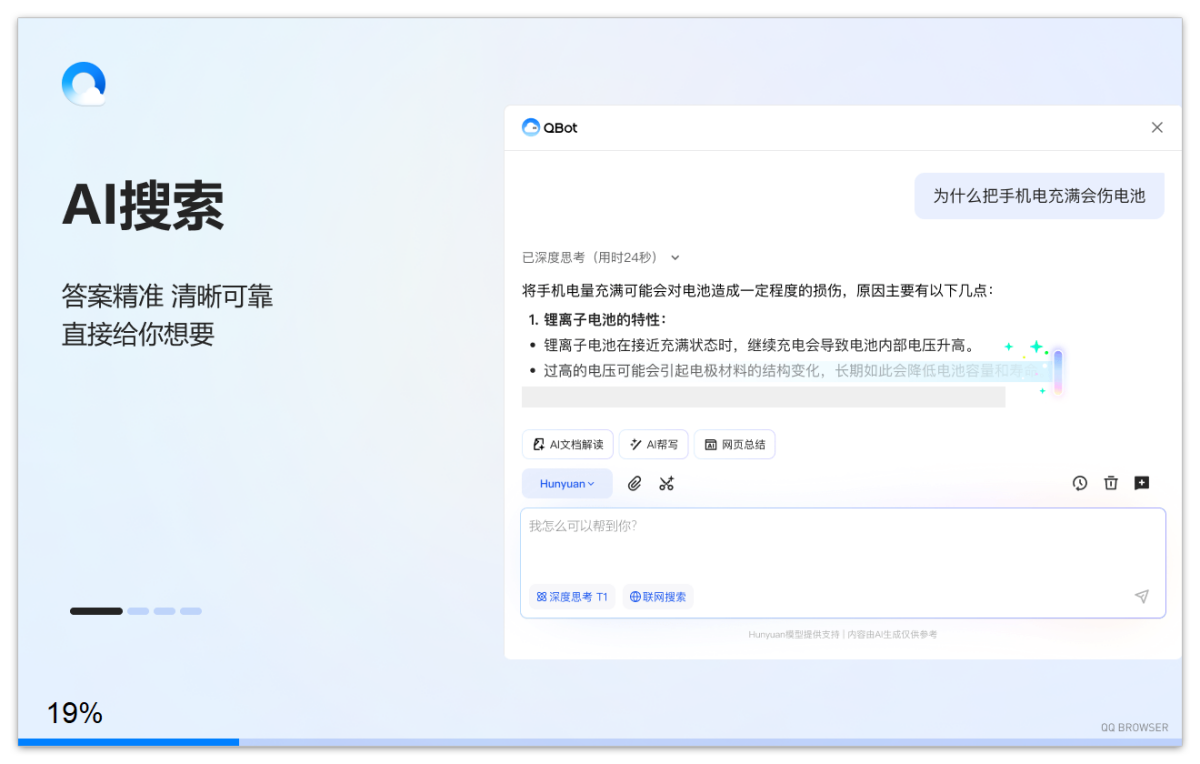Click the QBot logo icon

click(x=530, y=127)
